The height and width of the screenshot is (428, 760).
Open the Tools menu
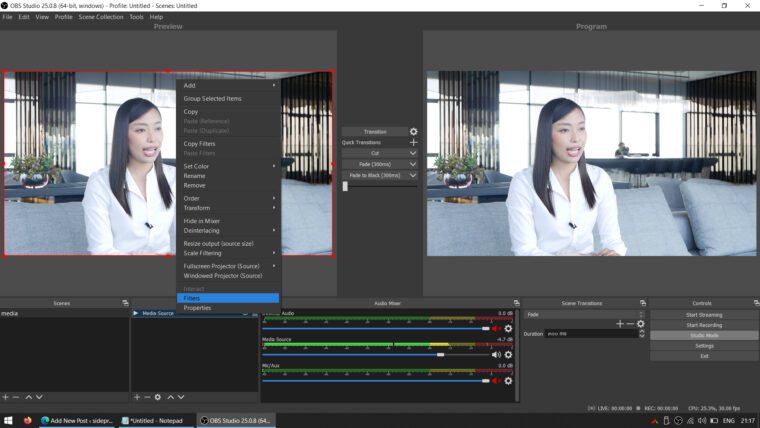pyautogui.click(x=136, y=17)
